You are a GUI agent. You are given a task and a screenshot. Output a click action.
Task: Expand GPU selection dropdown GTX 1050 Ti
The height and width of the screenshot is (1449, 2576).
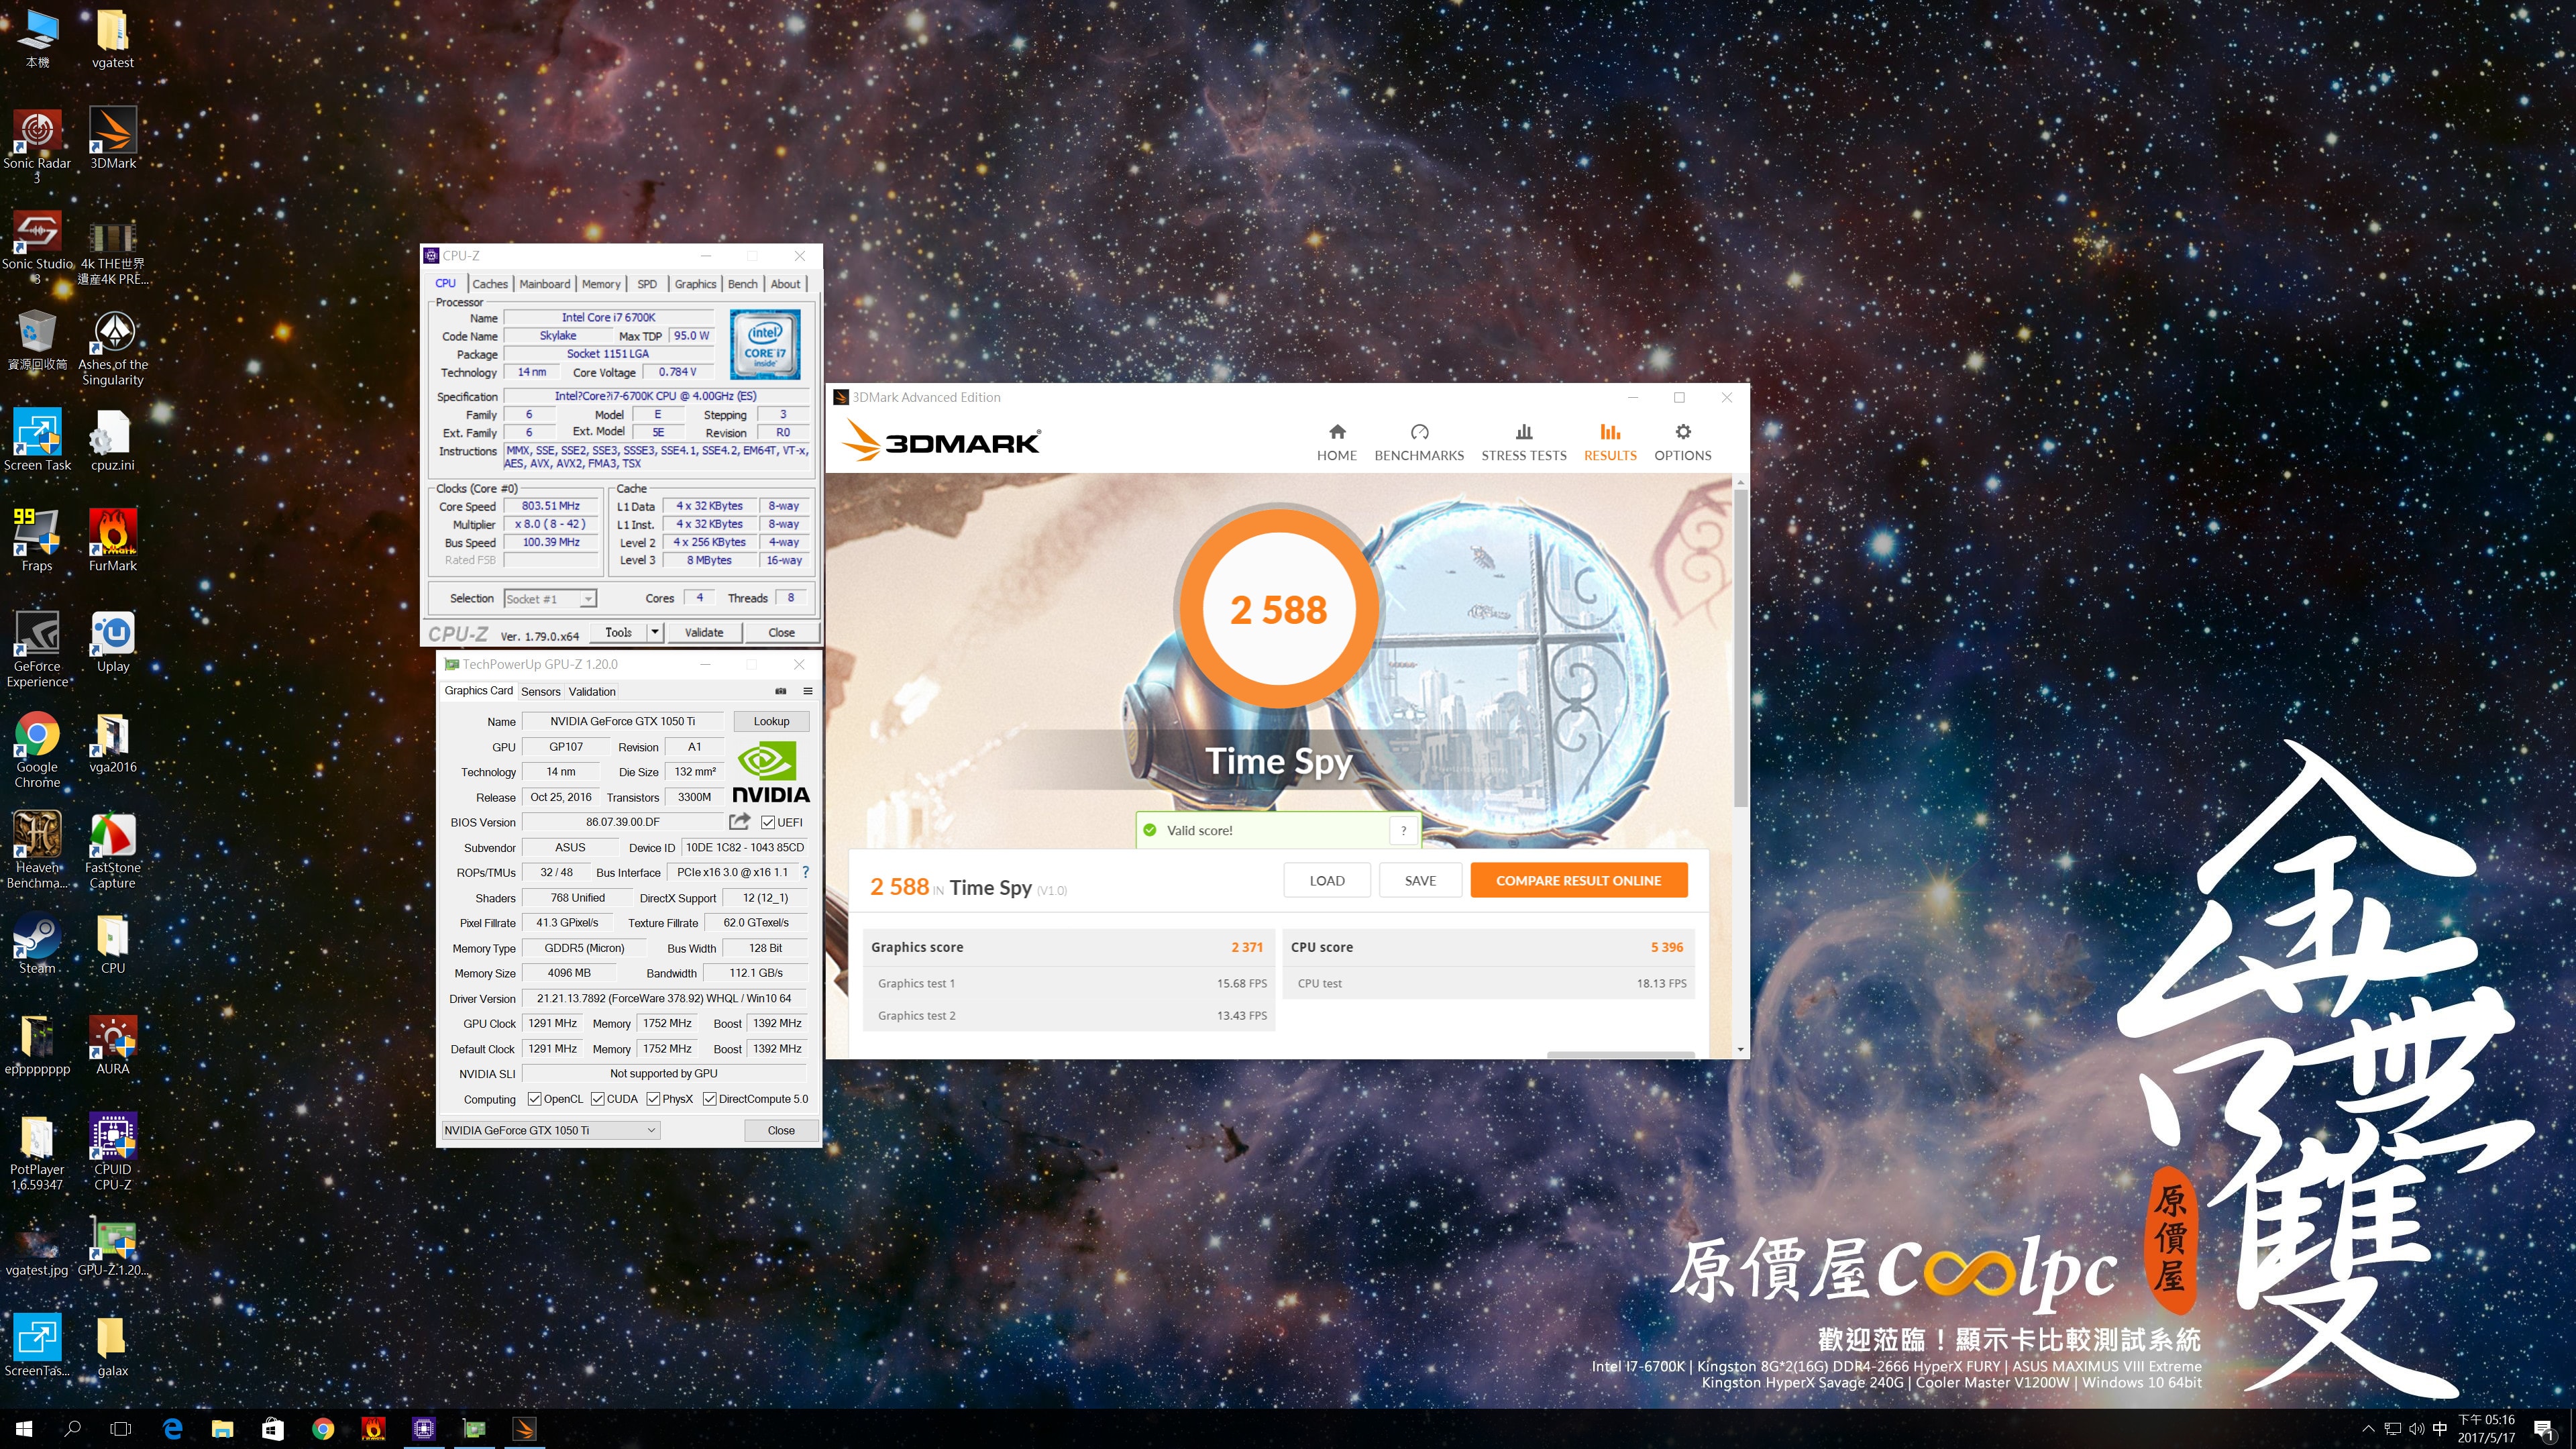(x=651, y=1130)
